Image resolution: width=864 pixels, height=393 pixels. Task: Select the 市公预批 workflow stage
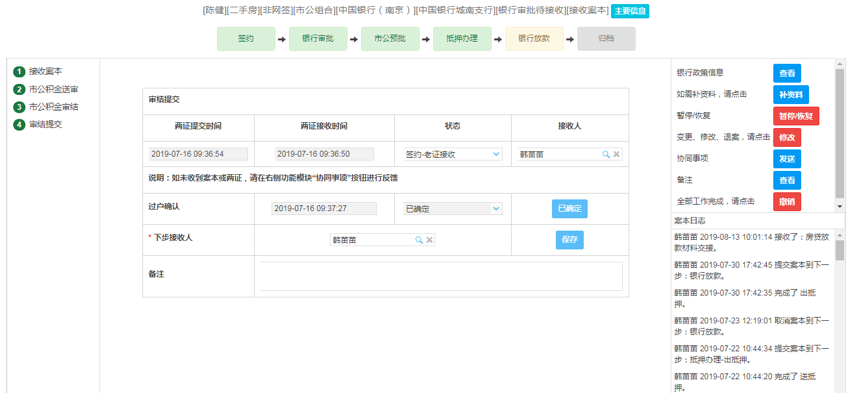coord(390,39)
